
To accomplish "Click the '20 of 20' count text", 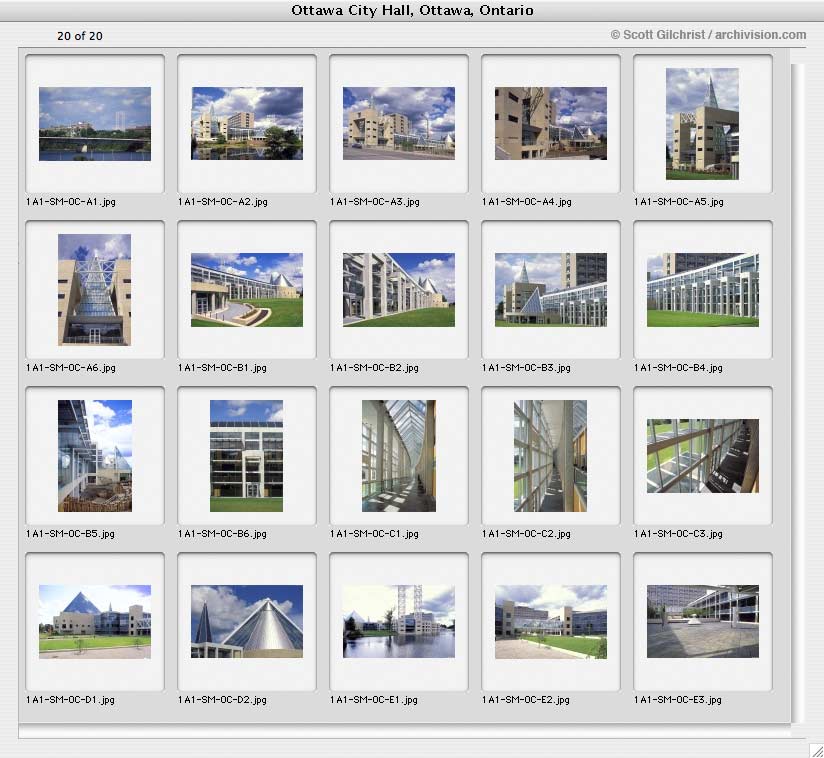I will [80, 36].
